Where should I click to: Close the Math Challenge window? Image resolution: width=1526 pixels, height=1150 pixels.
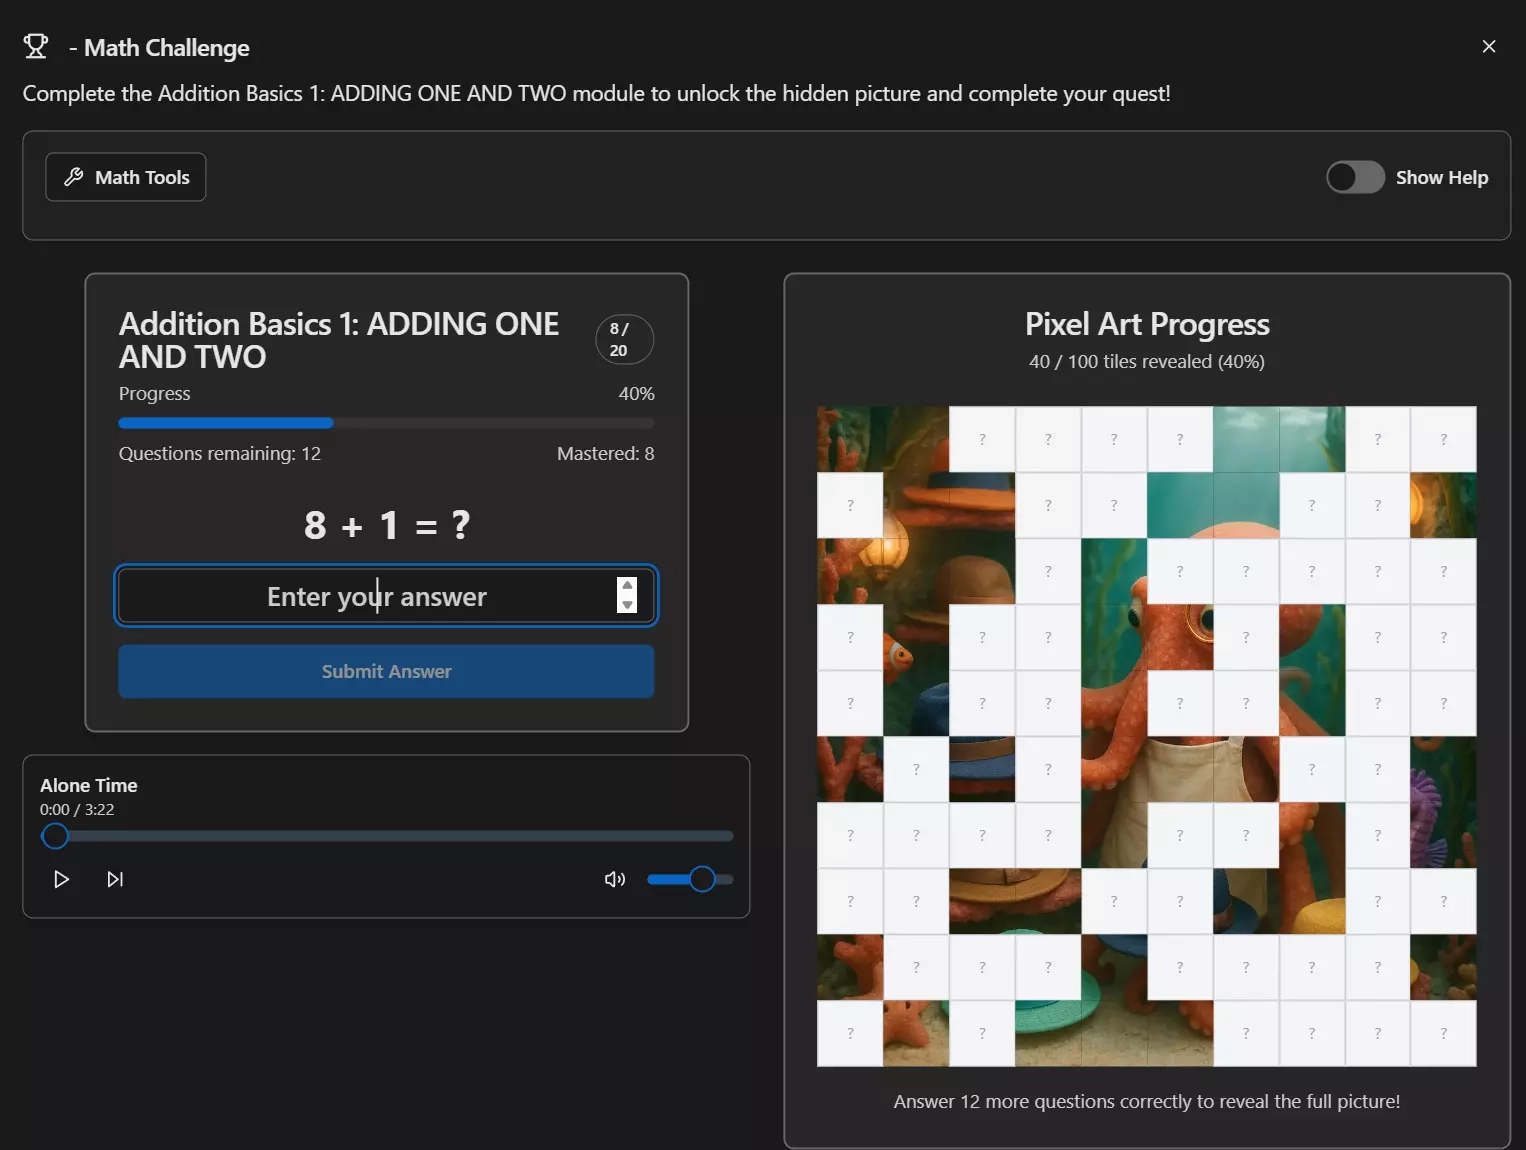click(1488, 46)
